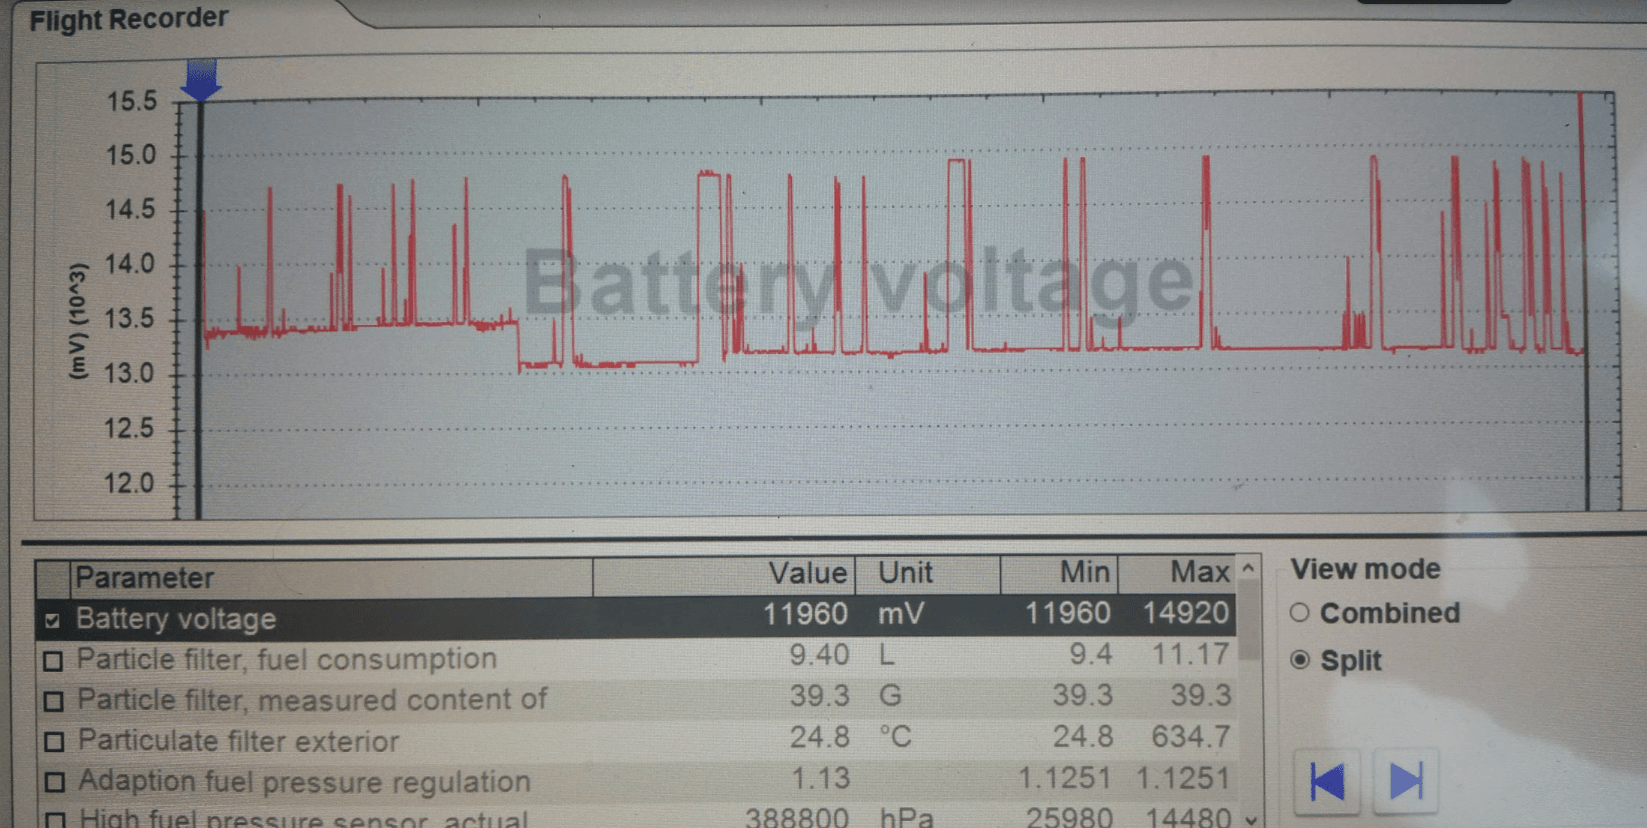Check High fuel pressure sensor, actual checkbox

tap(56, 820)
